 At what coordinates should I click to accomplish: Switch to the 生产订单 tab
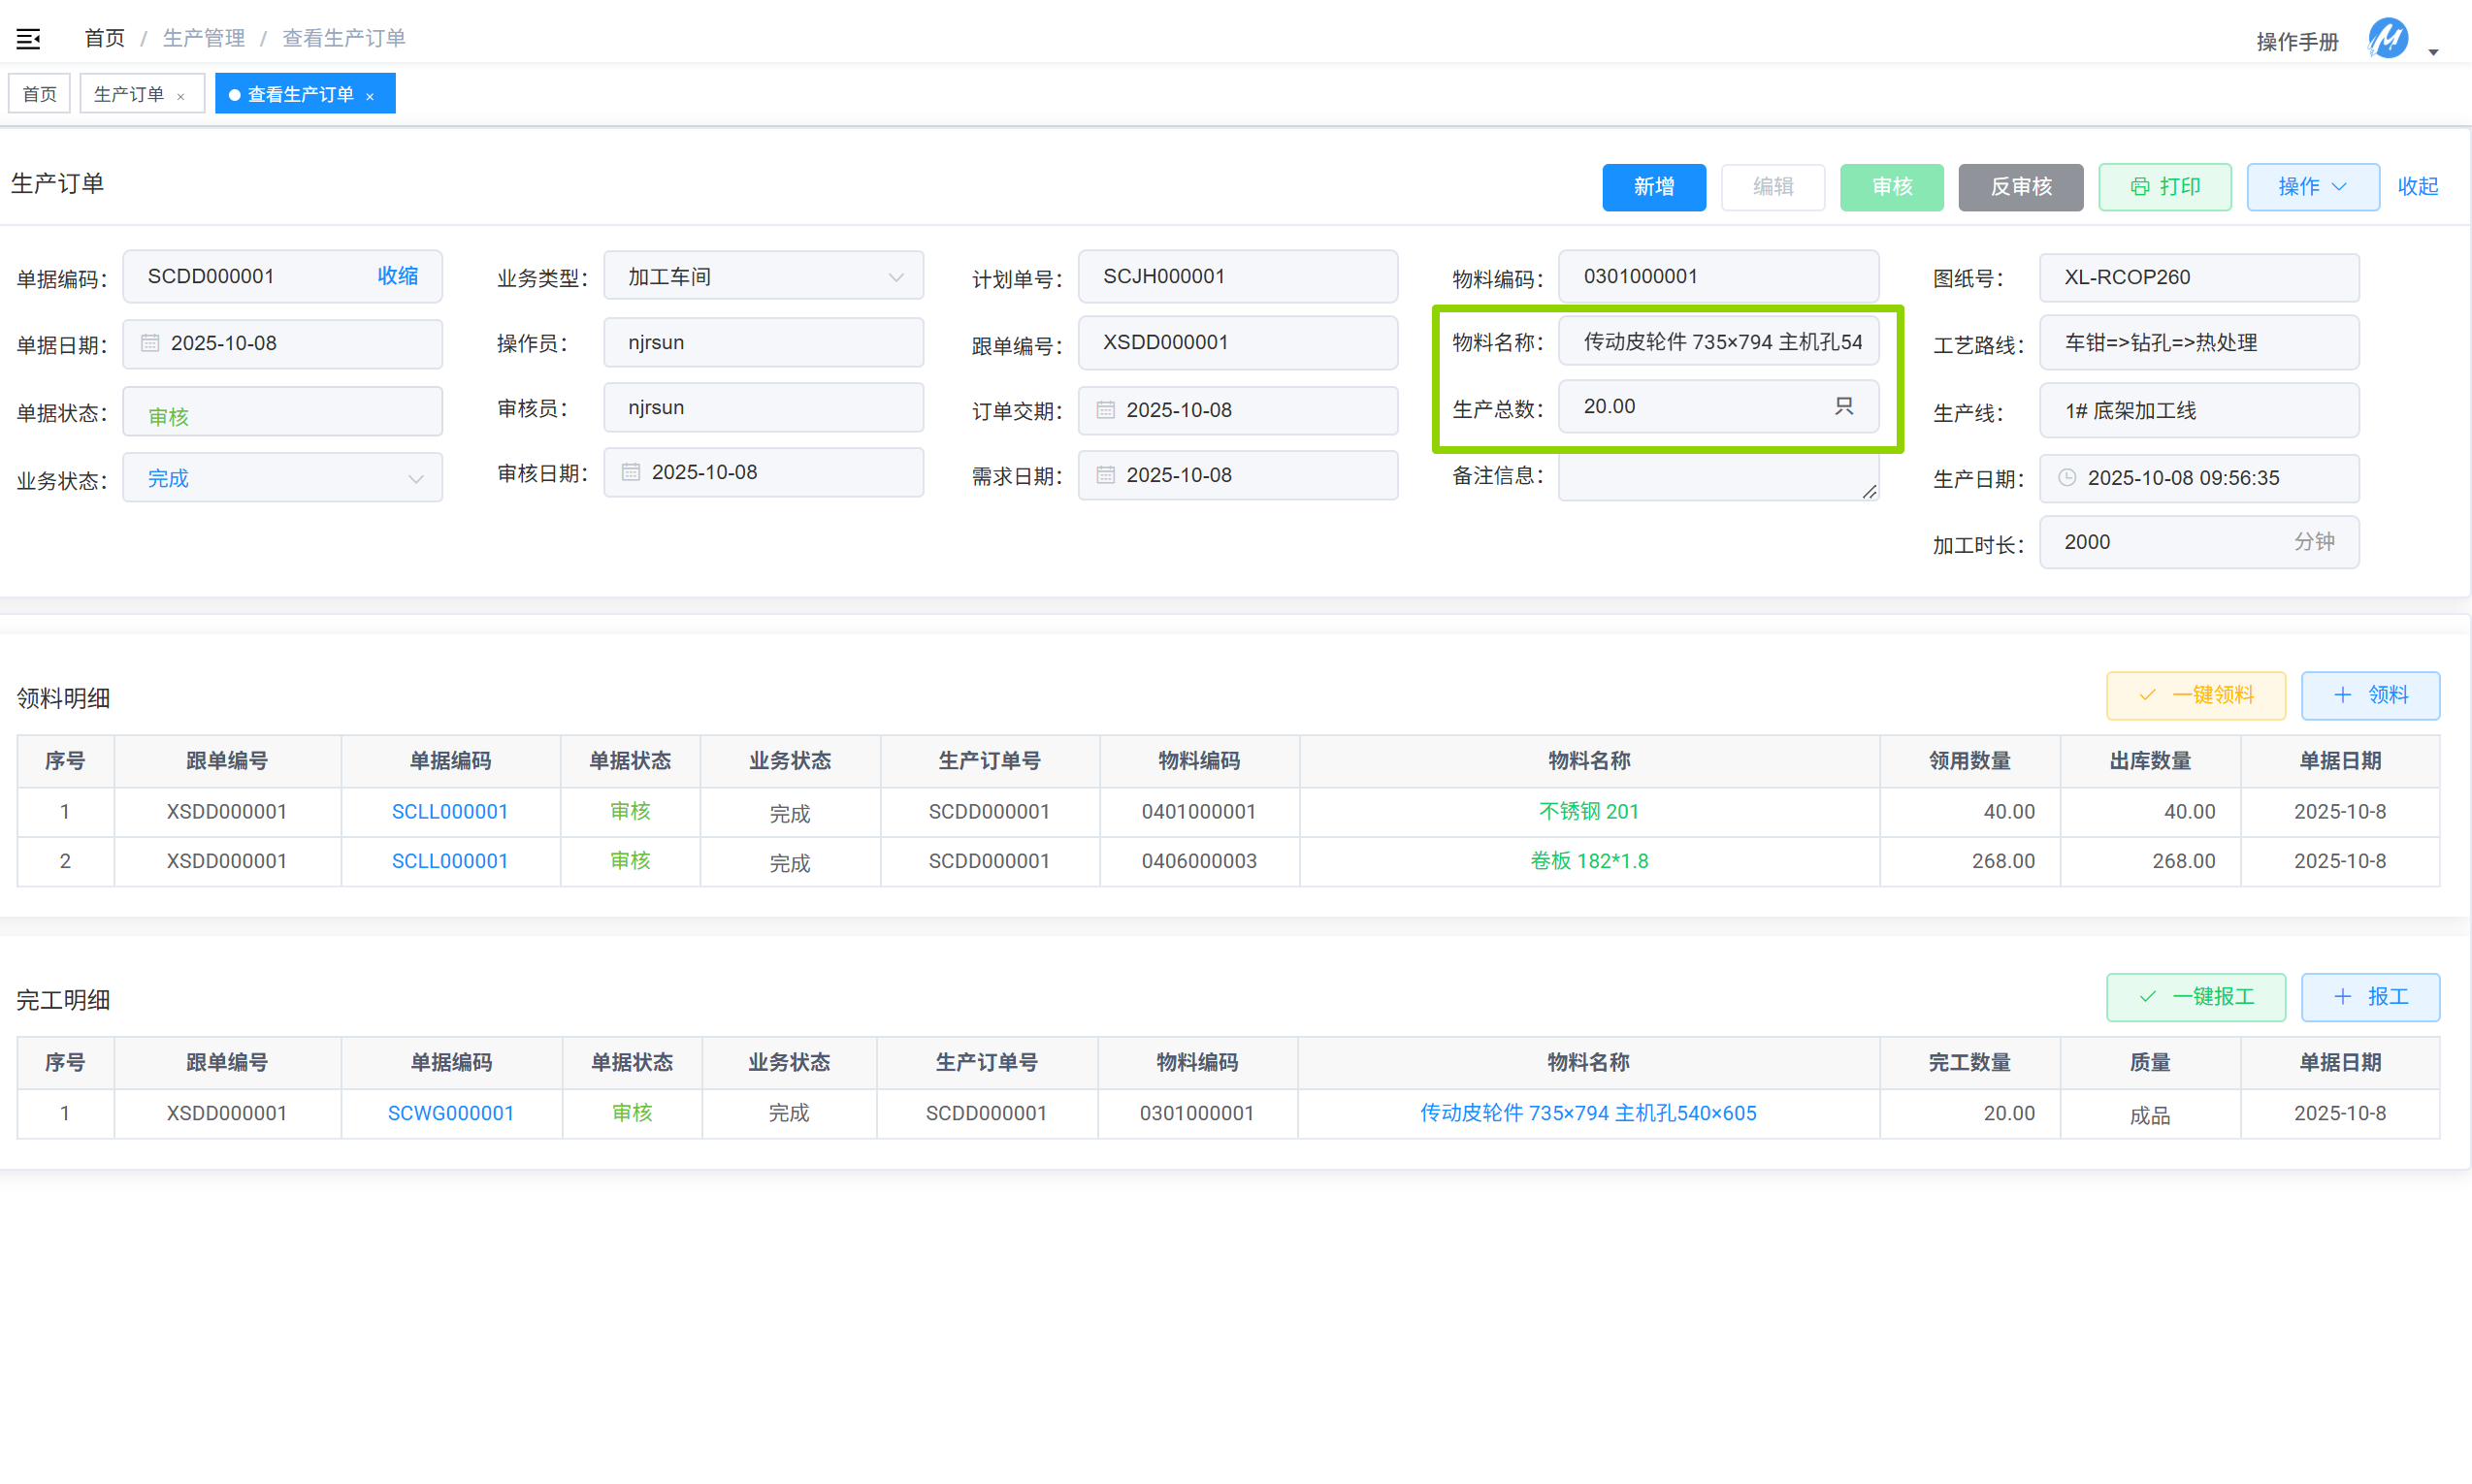point(129,94)
